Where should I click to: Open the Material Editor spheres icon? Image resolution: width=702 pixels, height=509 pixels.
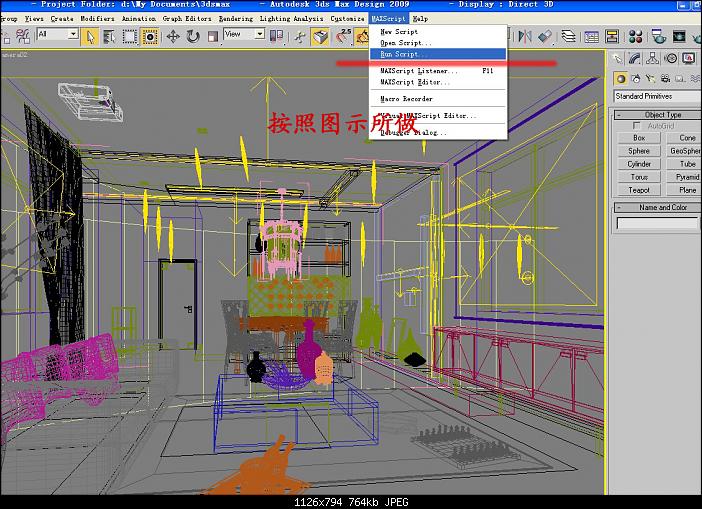(x=635, y=36)
